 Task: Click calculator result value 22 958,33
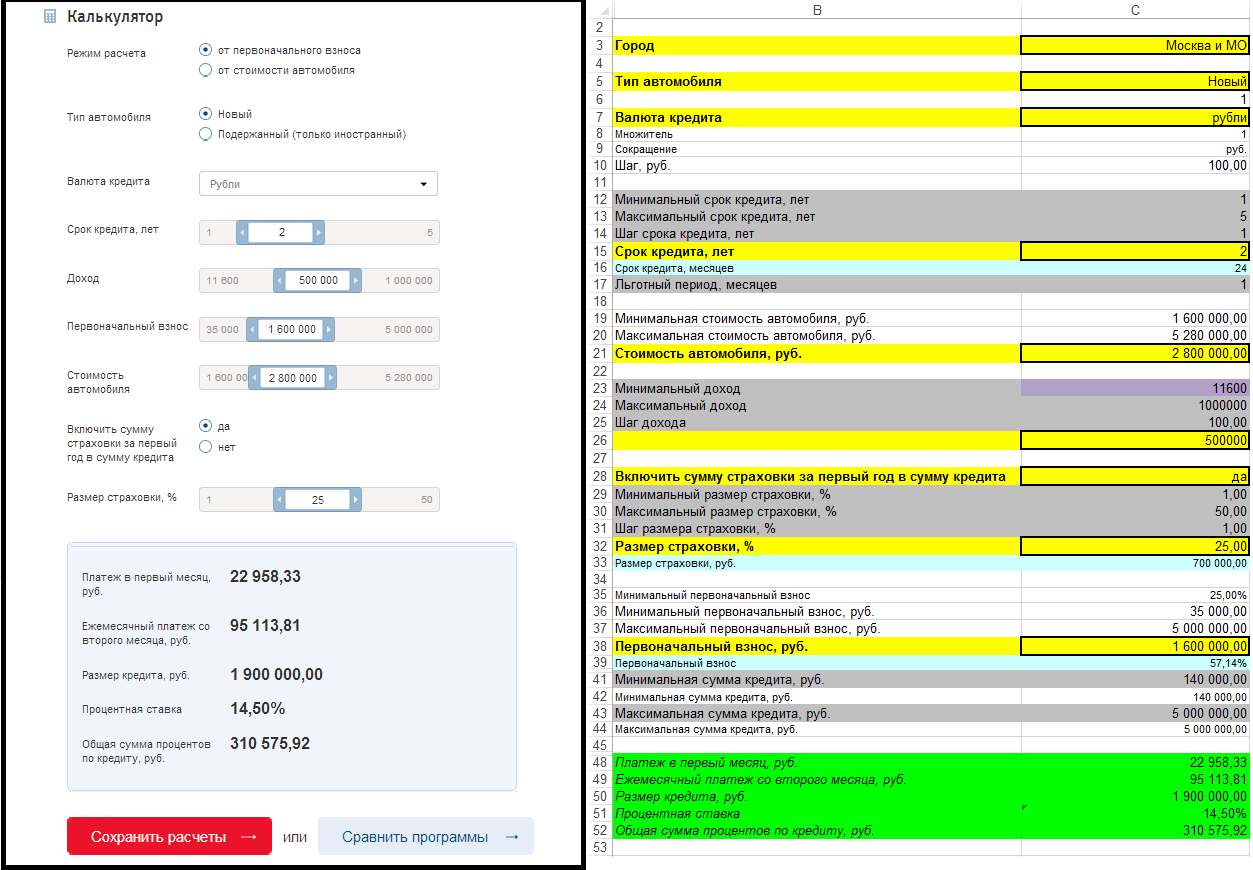click(x=265, y=577)
